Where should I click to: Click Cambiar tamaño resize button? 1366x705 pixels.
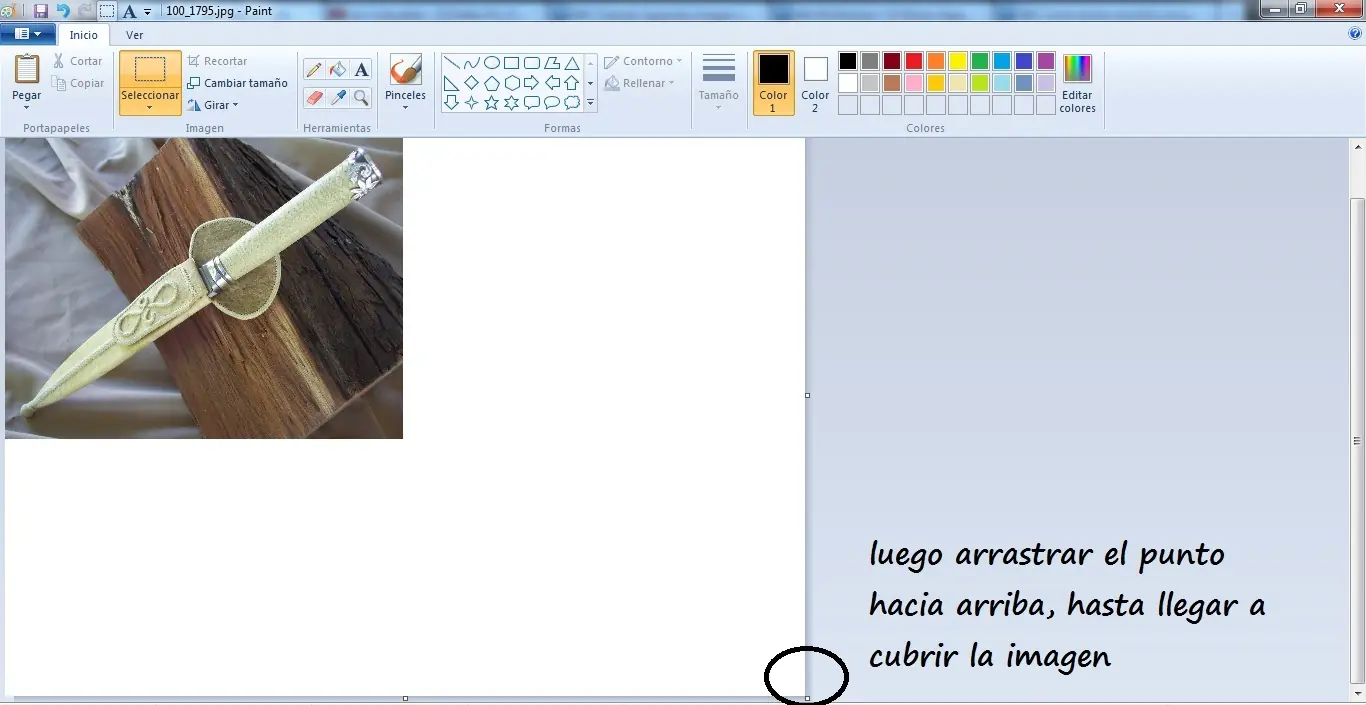point(237,83)
